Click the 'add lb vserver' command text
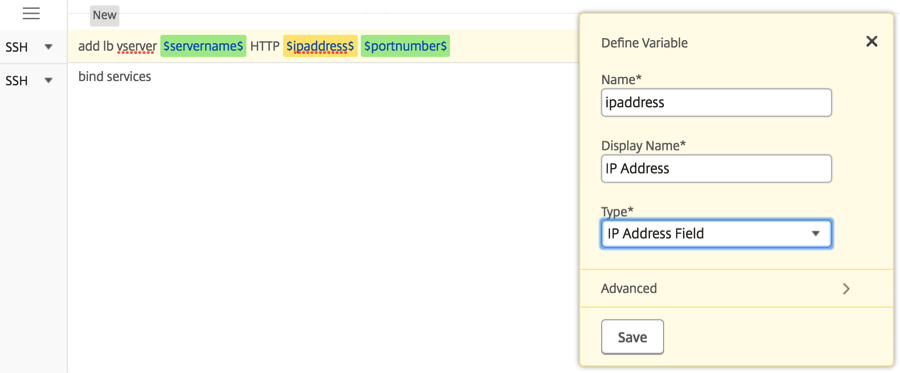Viewport: 900px width, 373px height. tap(117, 46)
